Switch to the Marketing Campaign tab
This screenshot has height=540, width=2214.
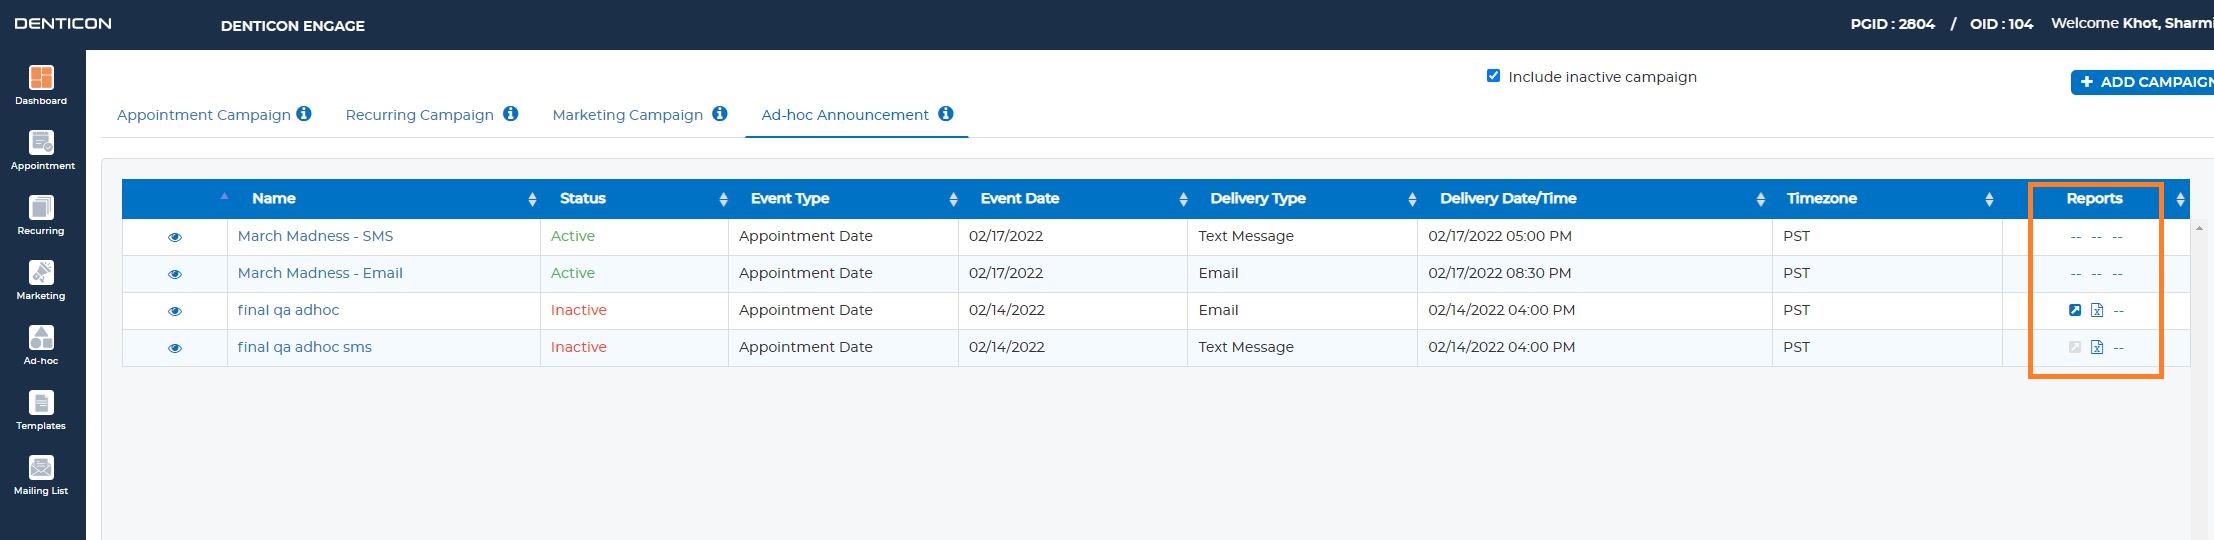point(628,115)
